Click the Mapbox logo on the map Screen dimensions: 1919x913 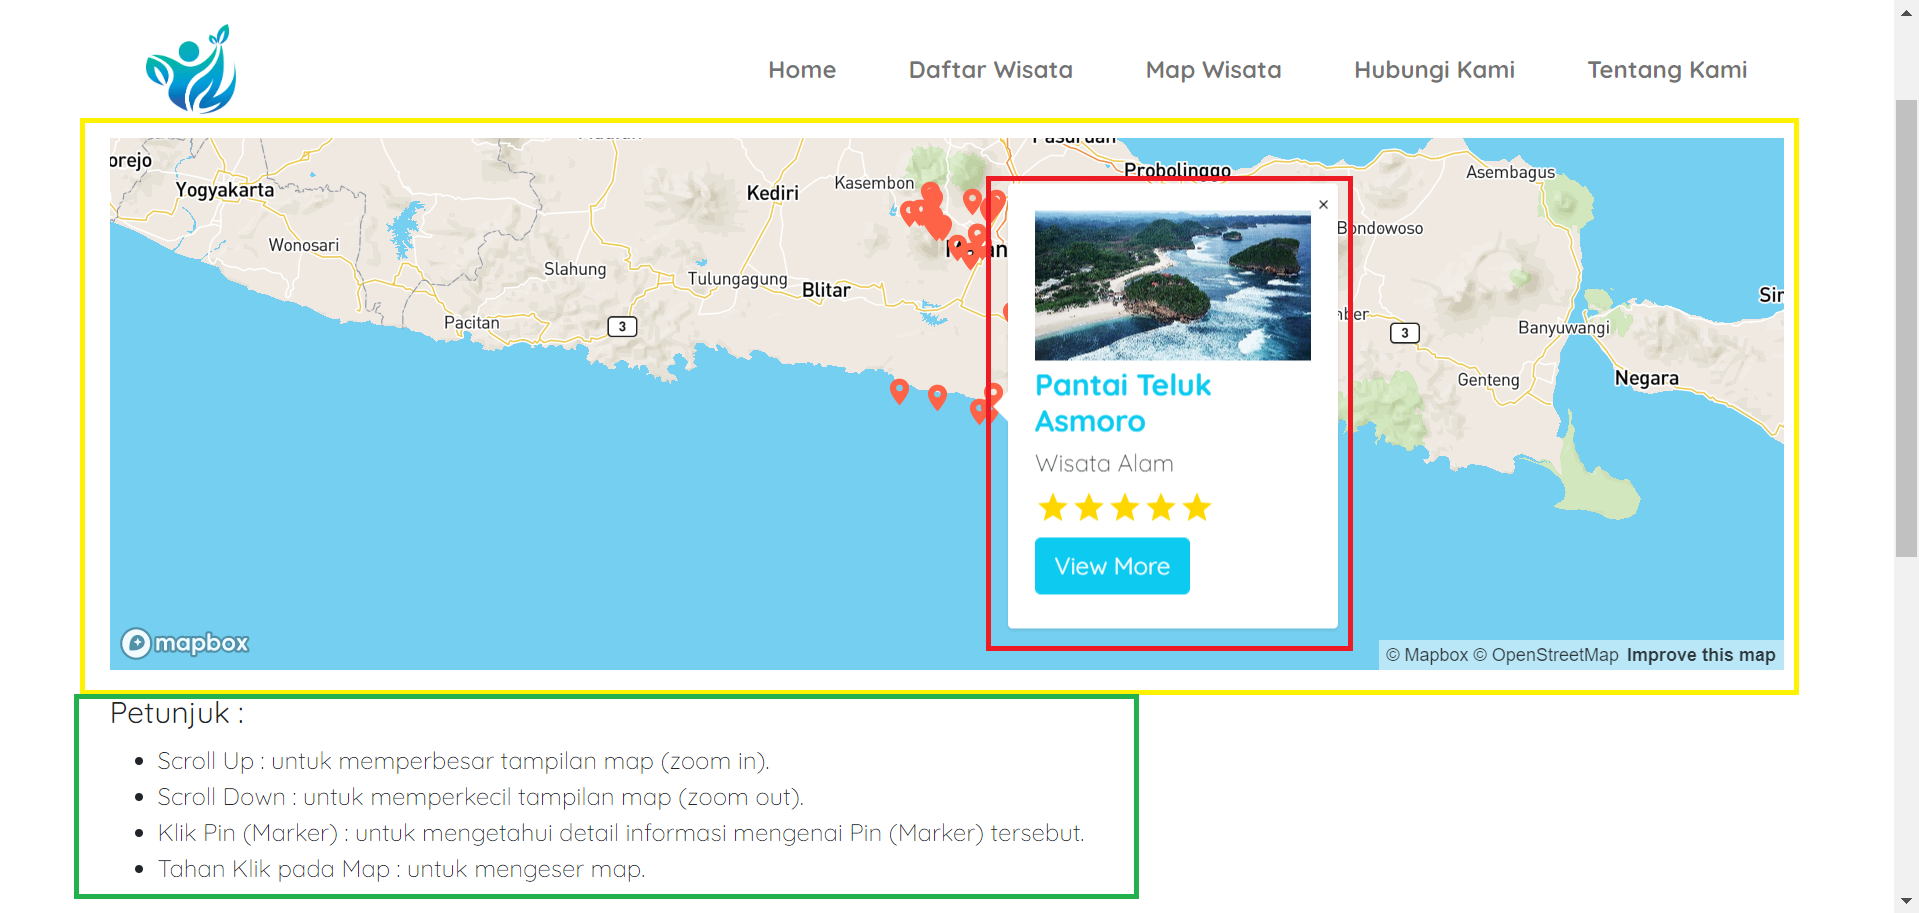(x=183, y=643)
